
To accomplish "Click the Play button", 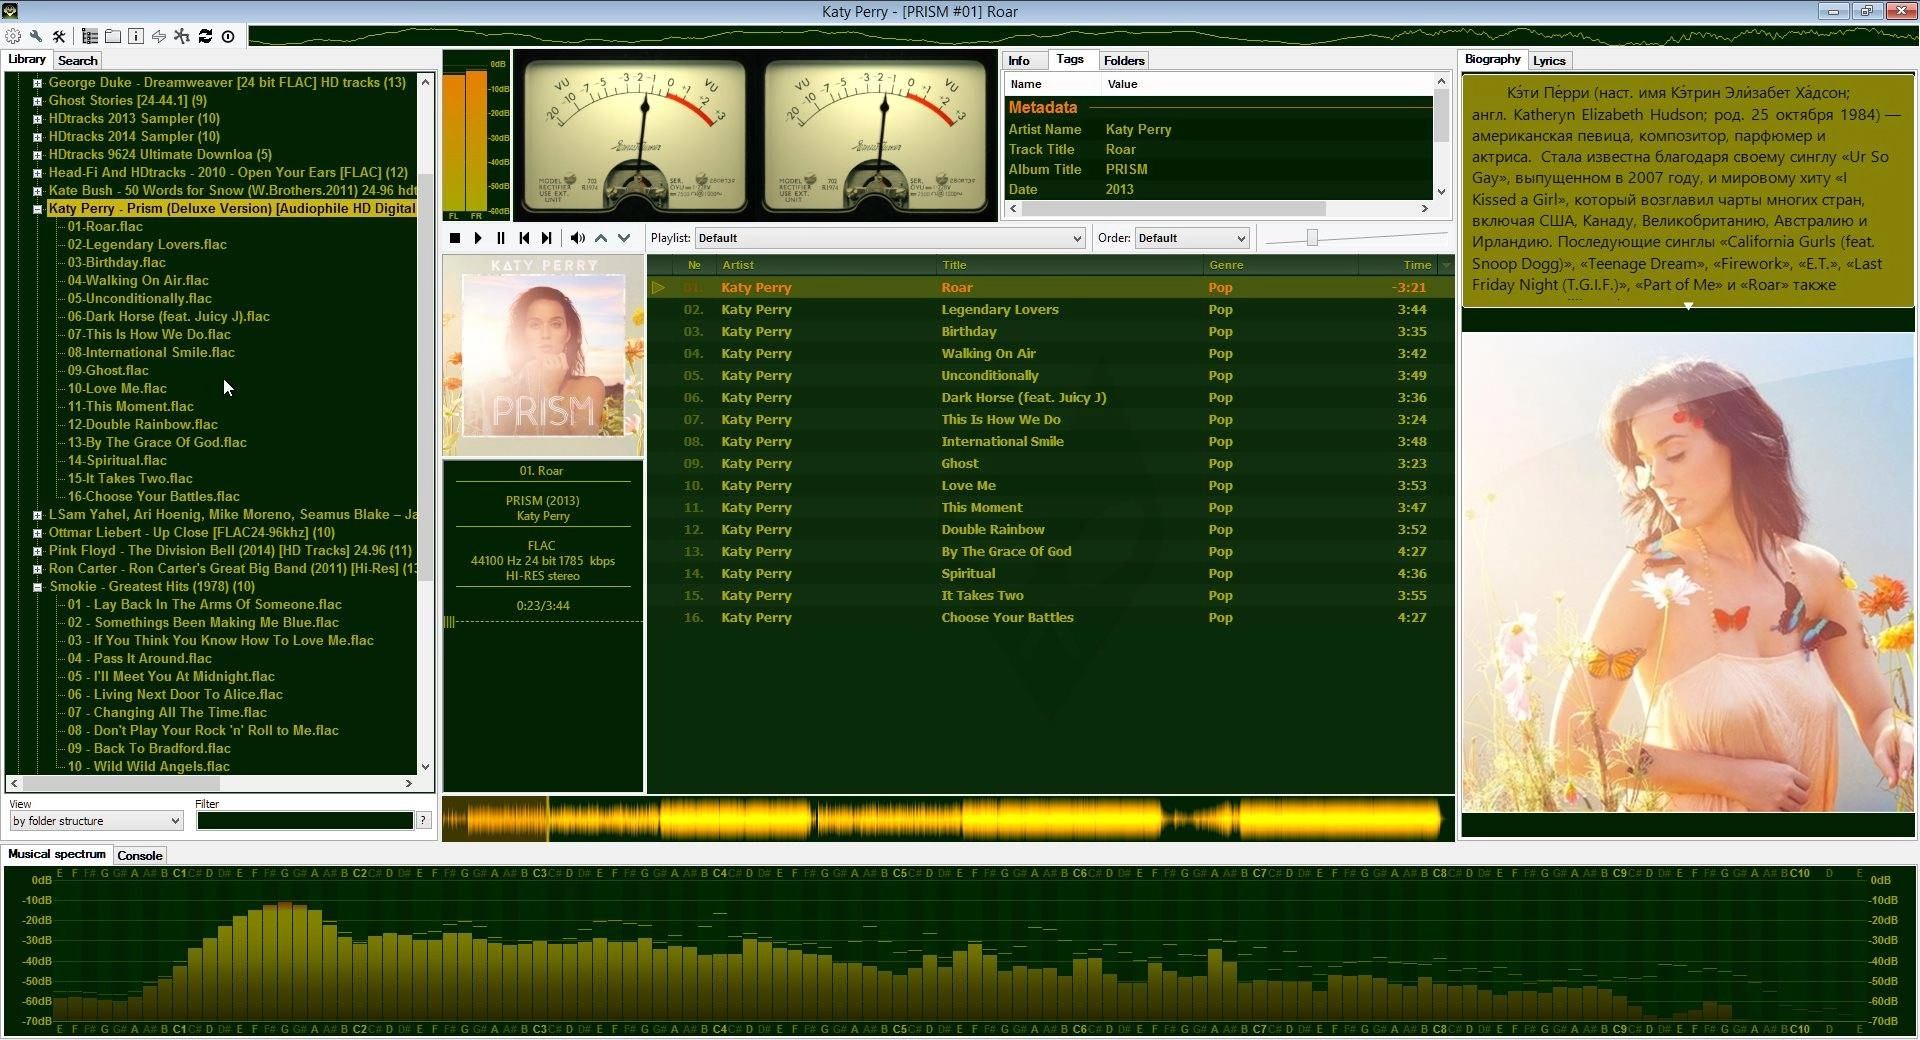I will 478,238.
